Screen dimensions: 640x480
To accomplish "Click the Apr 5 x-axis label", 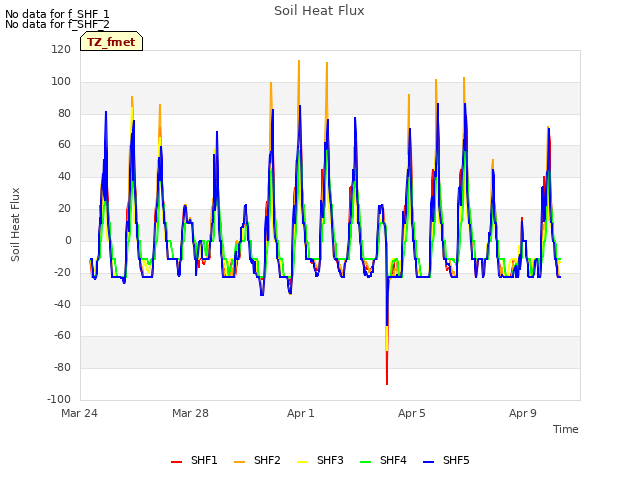I will 412,413.
